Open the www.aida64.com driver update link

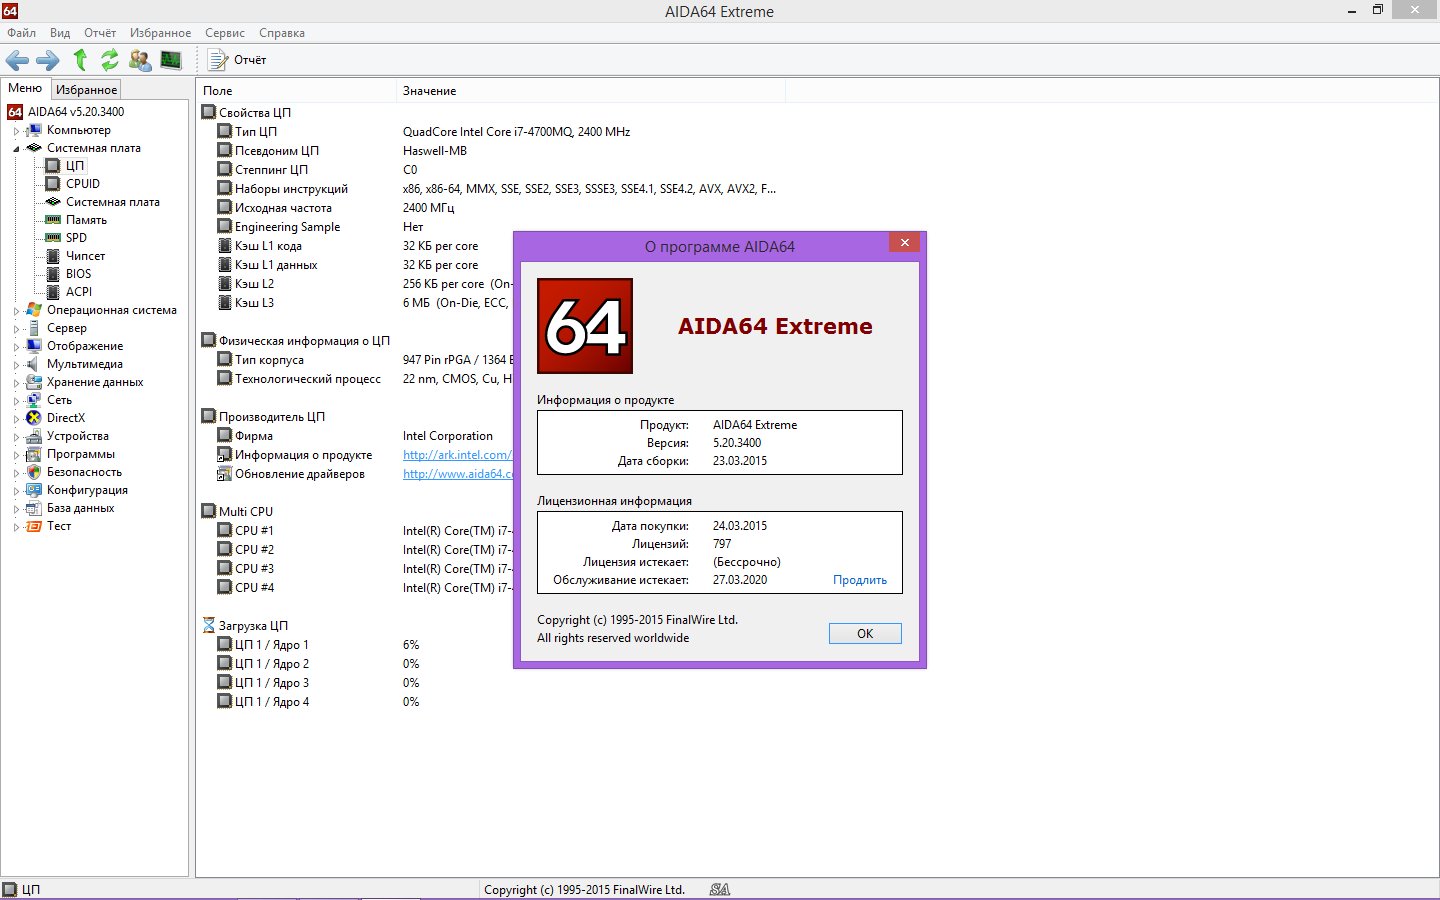tap(457, 474)
